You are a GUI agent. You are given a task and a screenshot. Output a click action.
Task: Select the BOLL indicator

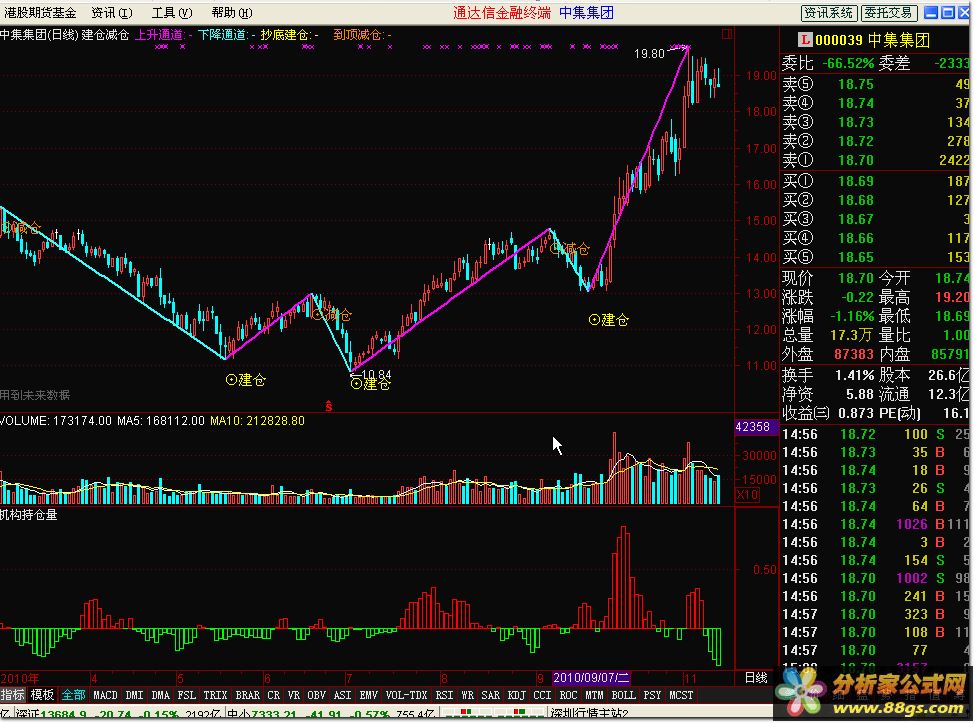623,695
